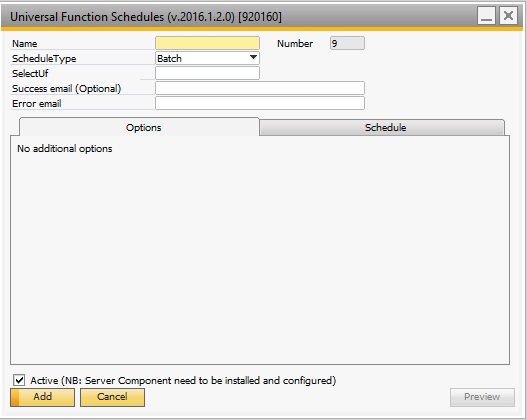This screenshot has height=420, width=527.
Task: Close the Universal Function Schedules window
Action: pyautogui.click(x=508, y=16)
